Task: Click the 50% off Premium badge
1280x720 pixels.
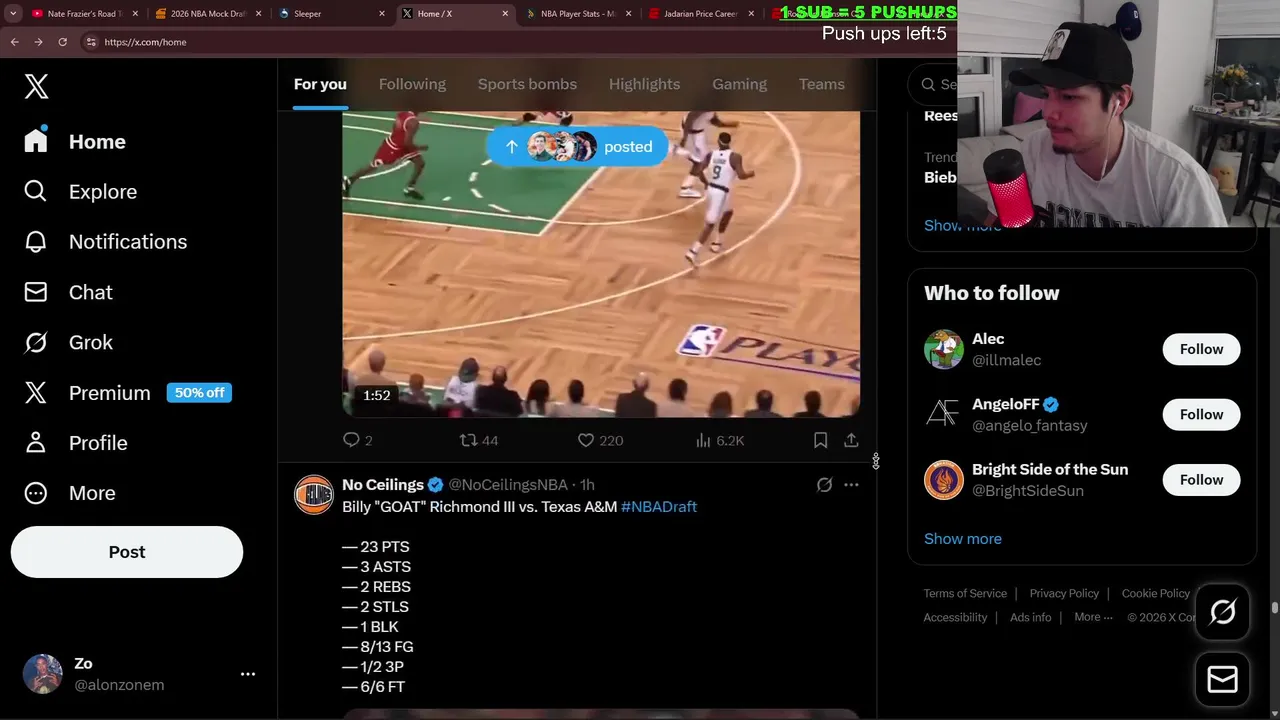Action: coord(199,393)
